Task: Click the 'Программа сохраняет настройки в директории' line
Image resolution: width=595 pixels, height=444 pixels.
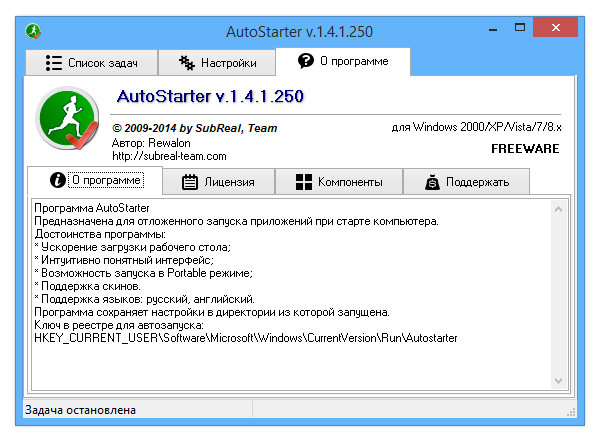Action: [x=212, y=312]
